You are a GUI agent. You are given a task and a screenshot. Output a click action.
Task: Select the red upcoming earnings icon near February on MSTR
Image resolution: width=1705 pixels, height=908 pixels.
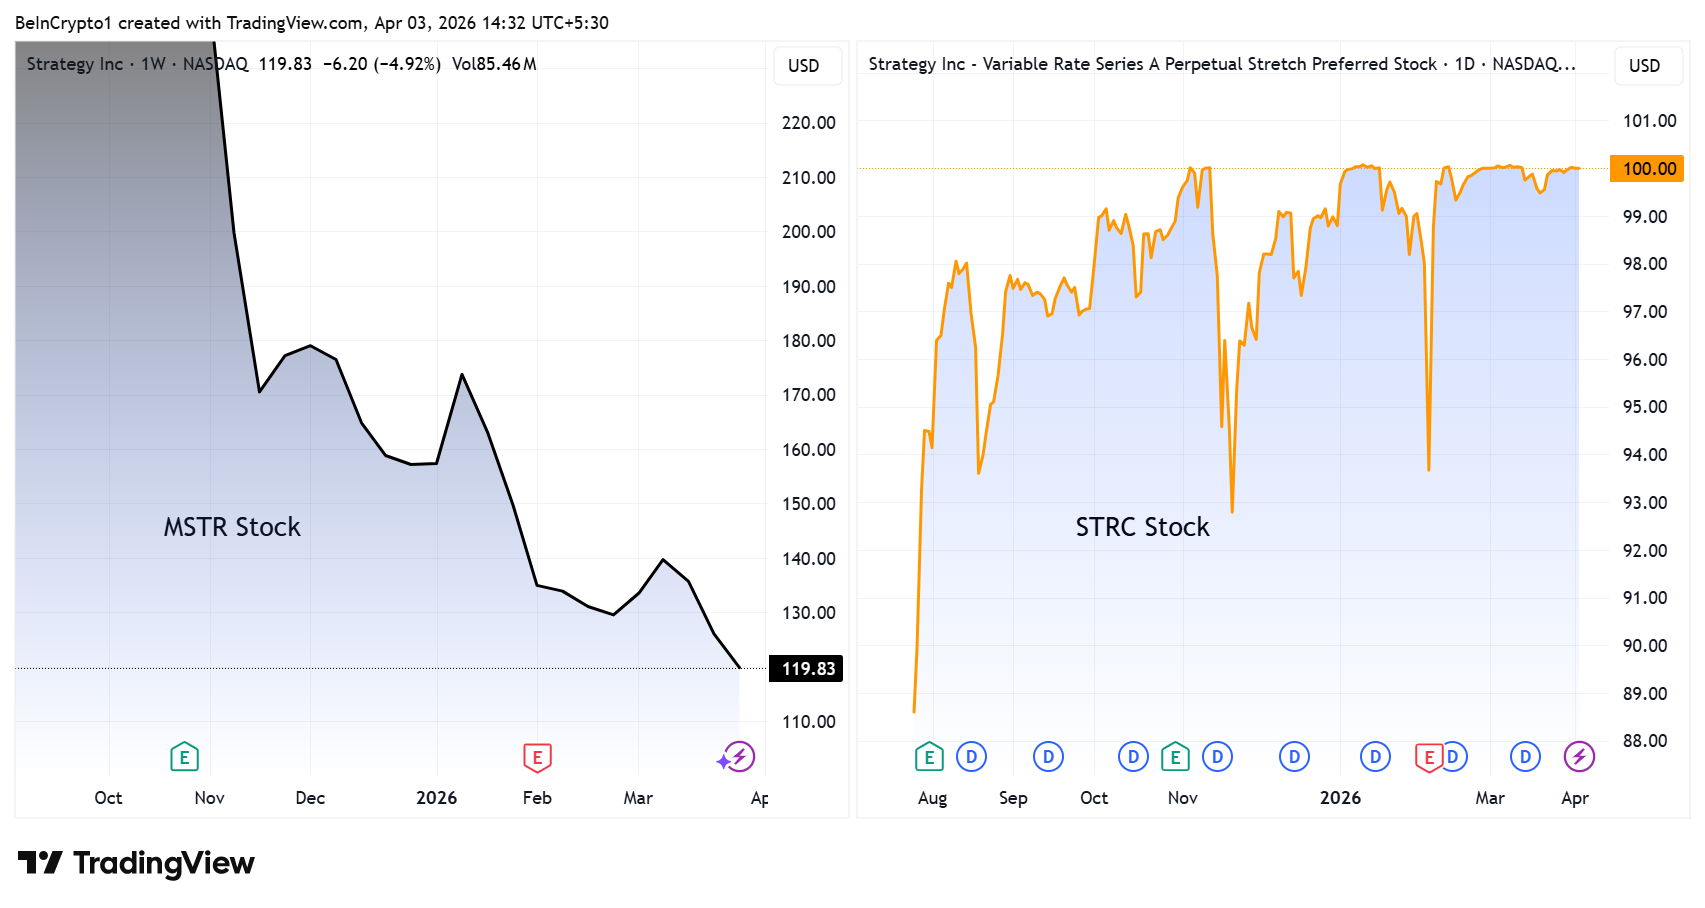(537, 757)
